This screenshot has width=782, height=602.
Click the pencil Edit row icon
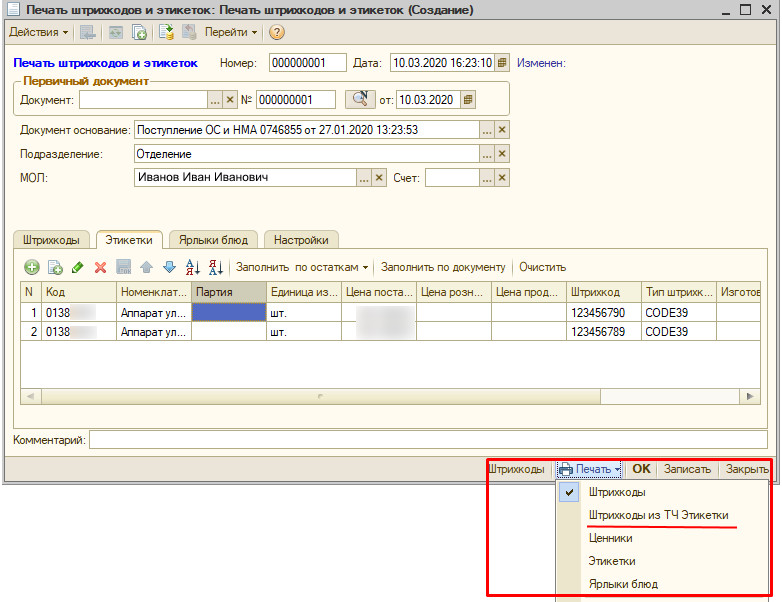coord(77,267)
